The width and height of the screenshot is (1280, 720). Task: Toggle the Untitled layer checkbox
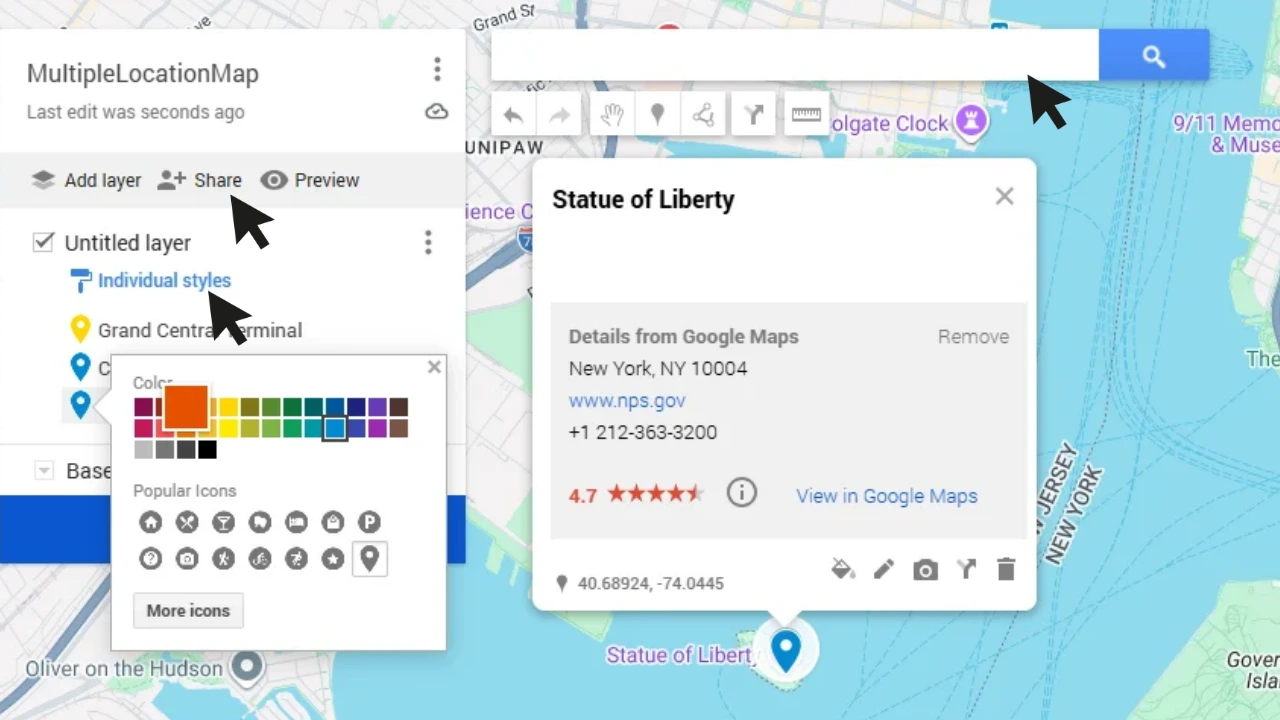click(43, 242)
